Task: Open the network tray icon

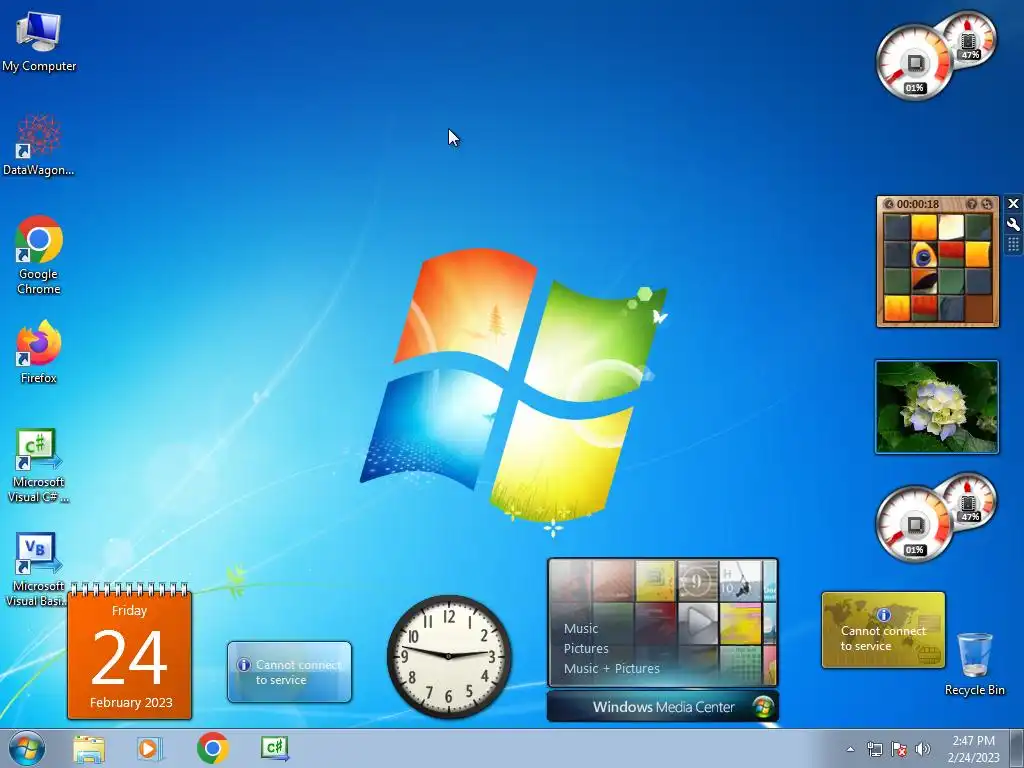Action: (874, 749)
